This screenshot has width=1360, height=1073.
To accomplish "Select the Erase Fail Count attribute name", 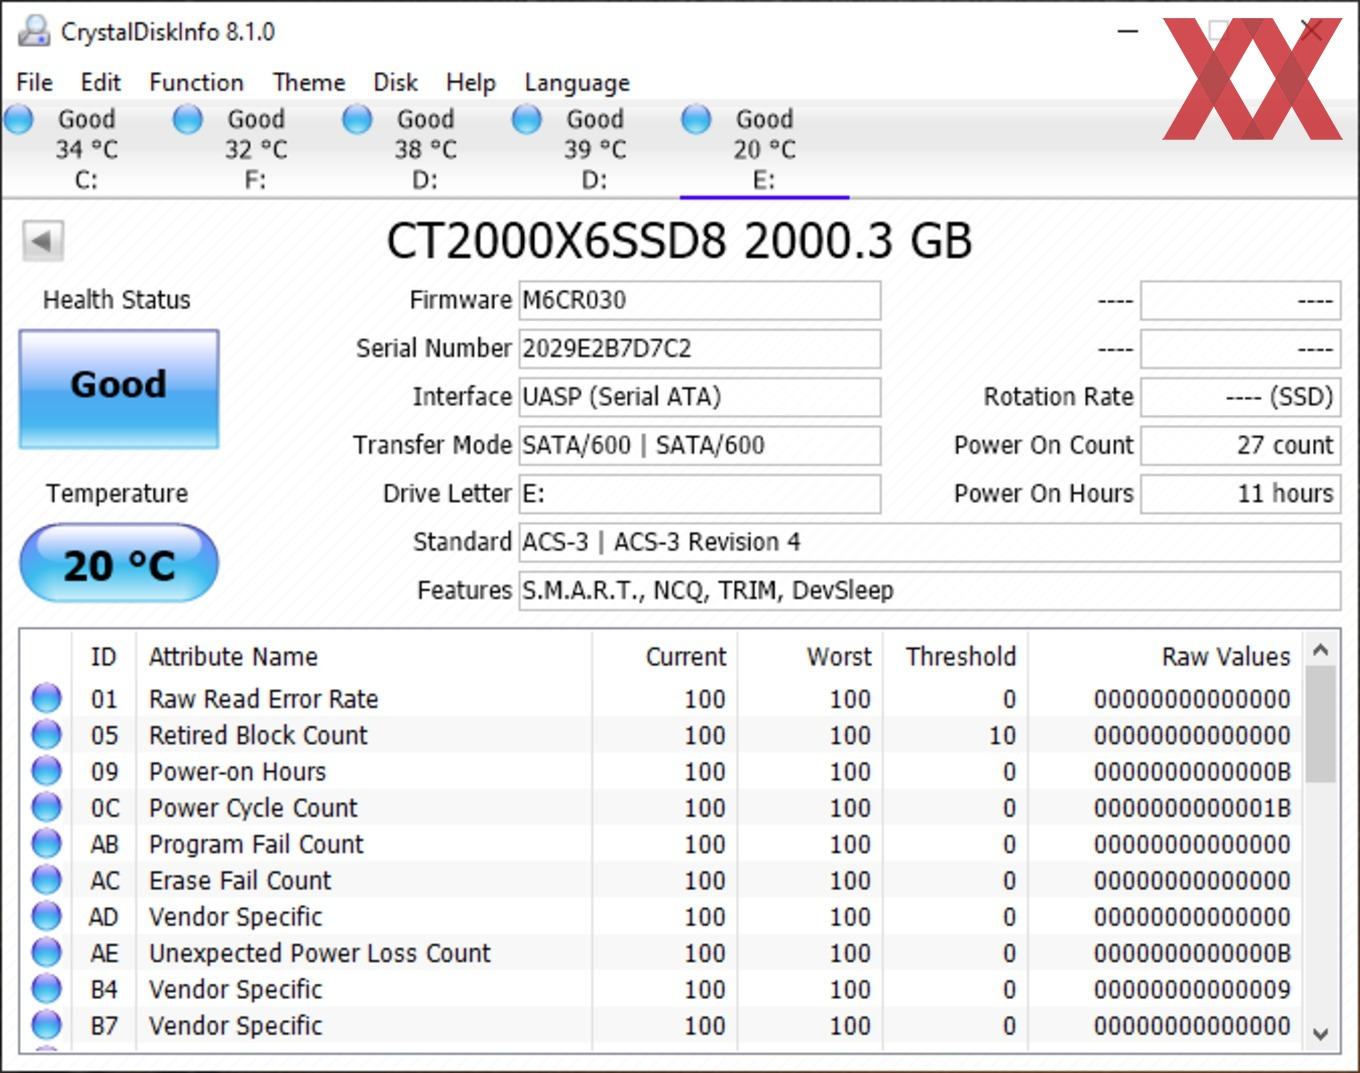I will coord(240,880).
